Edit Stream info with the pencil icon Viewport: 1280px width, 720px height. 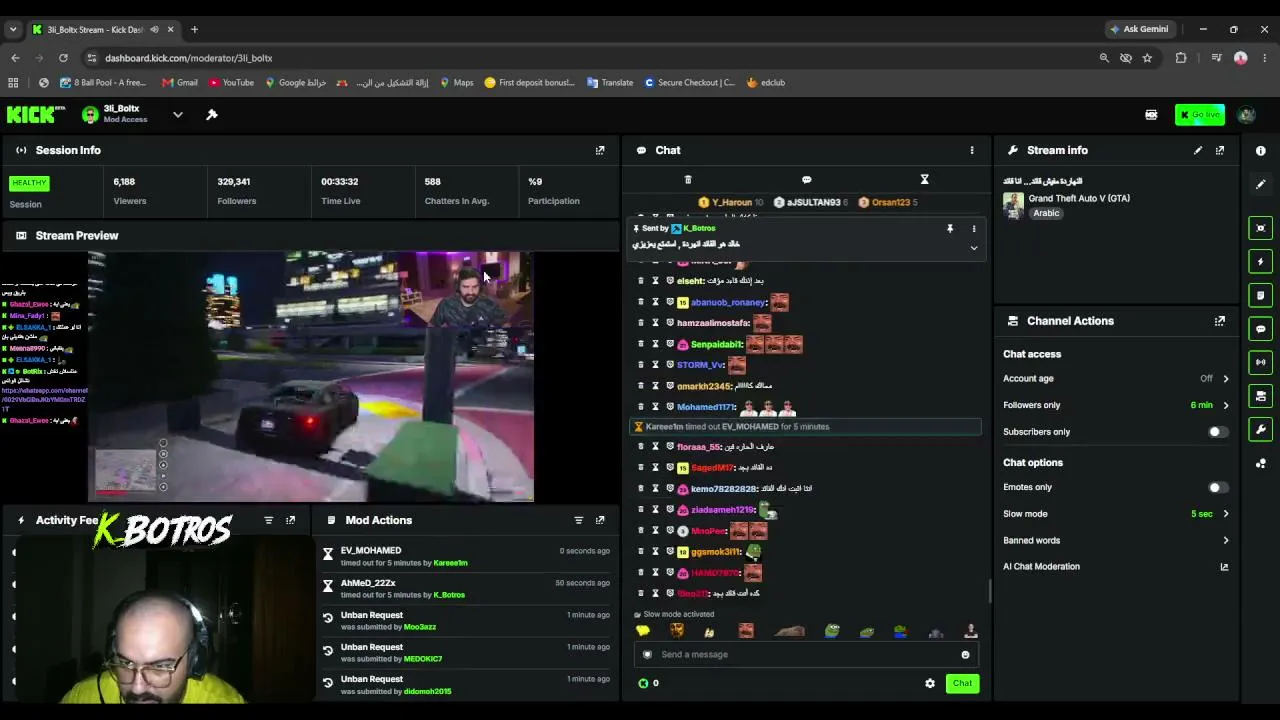[1198, 150]
